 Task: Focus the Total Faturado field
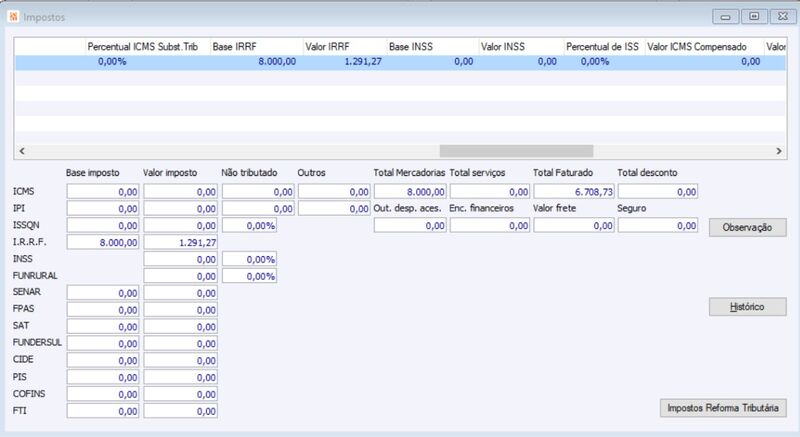click(x=574, y=192)
